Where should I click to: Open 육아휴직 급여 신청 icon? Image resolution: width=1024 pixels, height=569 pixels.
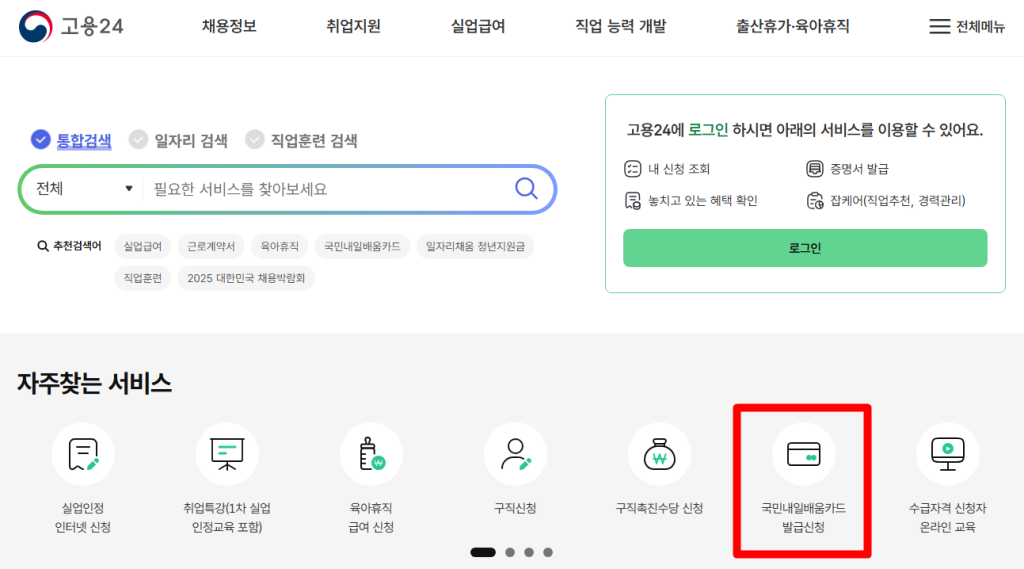[x=371, y=454]
